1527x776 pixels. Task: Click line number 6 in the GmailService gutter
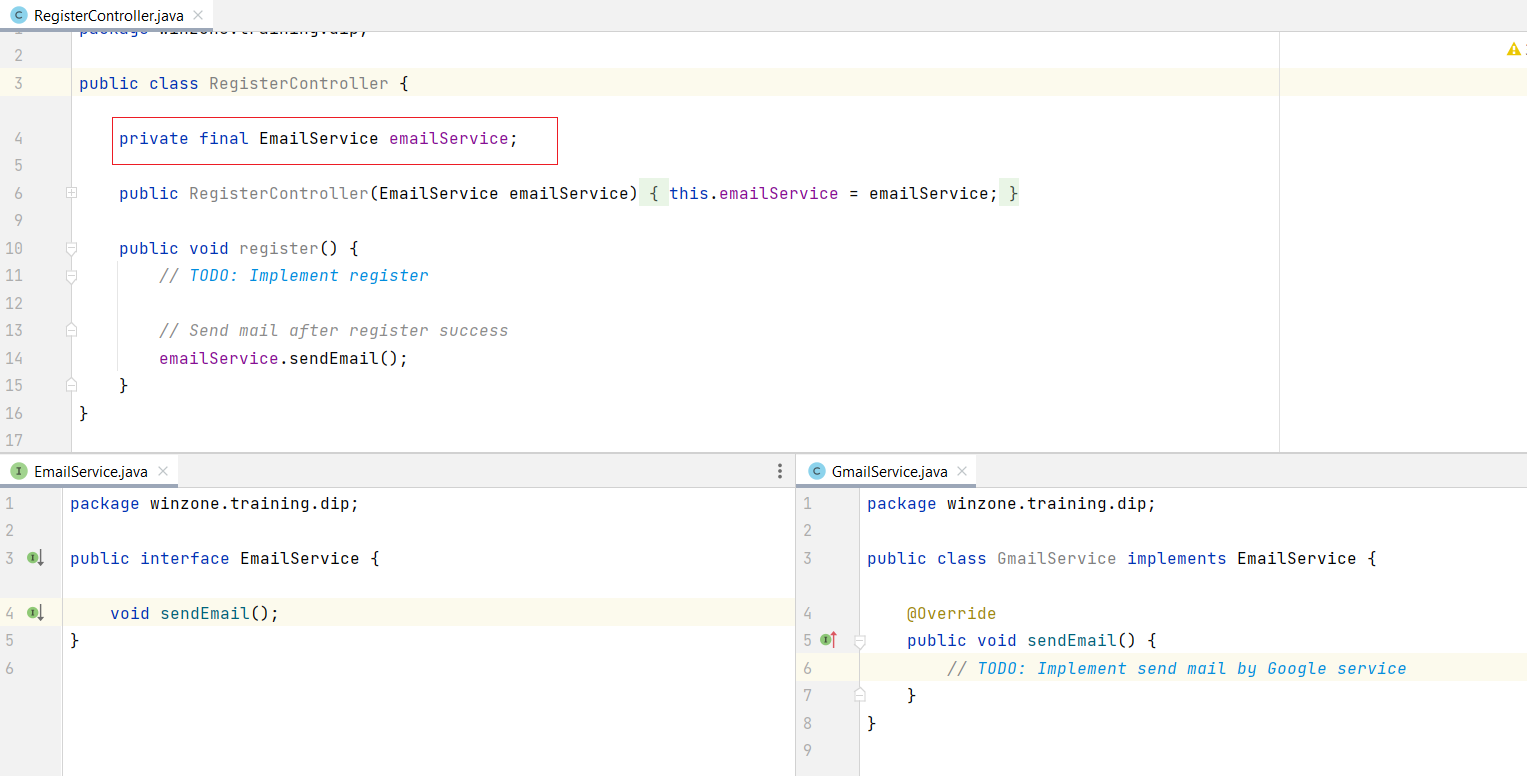click(x=808, y=668)
